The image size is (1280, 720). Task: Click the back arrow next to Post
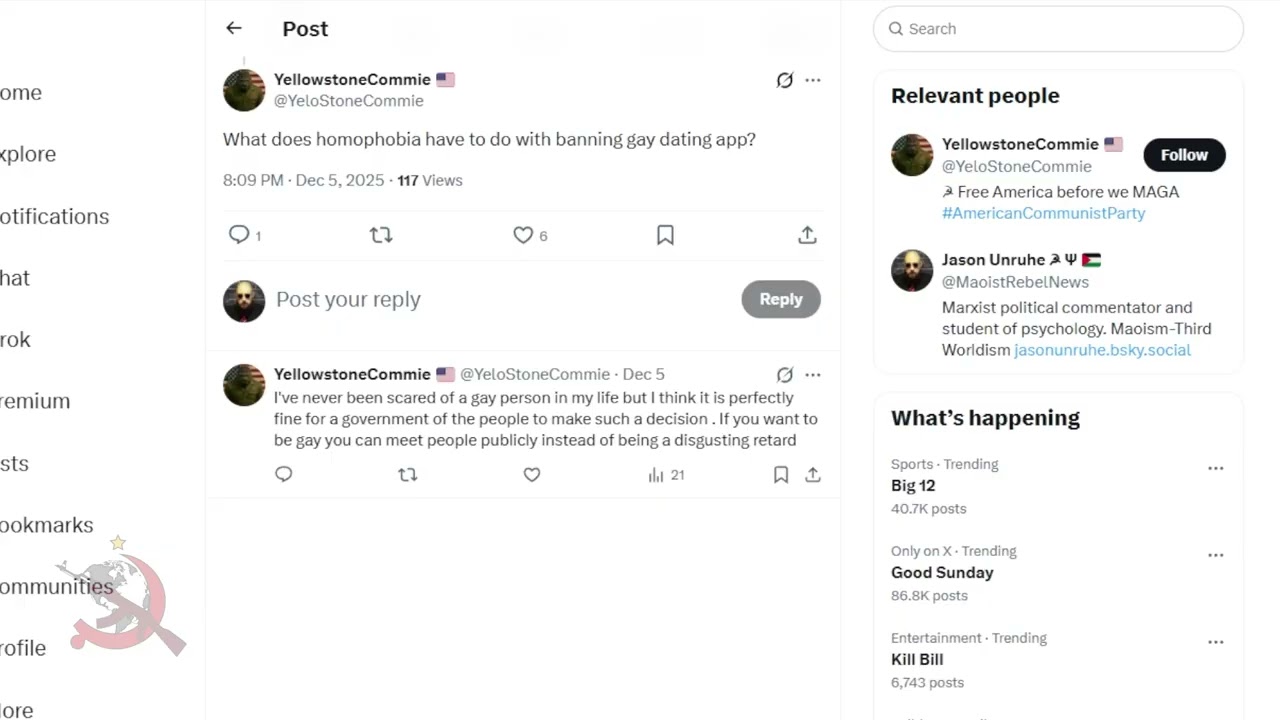[x=234, y=28]
